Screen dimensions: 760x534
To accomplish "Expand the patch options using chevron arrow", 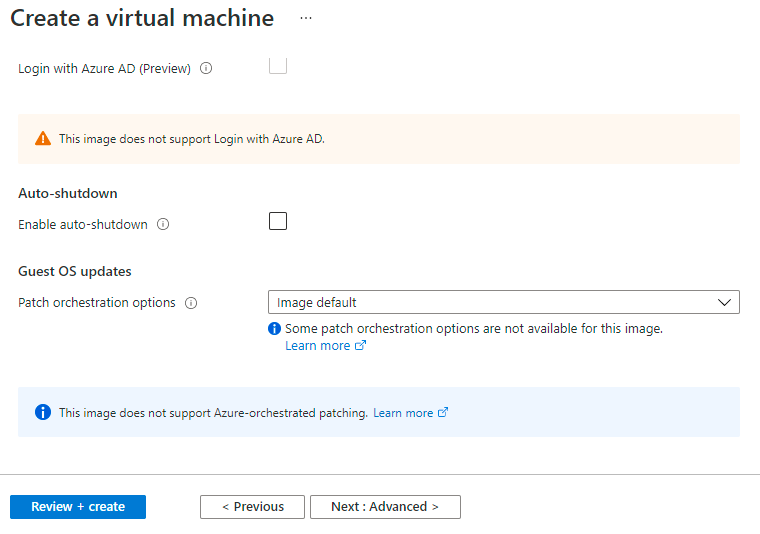I will [x=725, y=302].
